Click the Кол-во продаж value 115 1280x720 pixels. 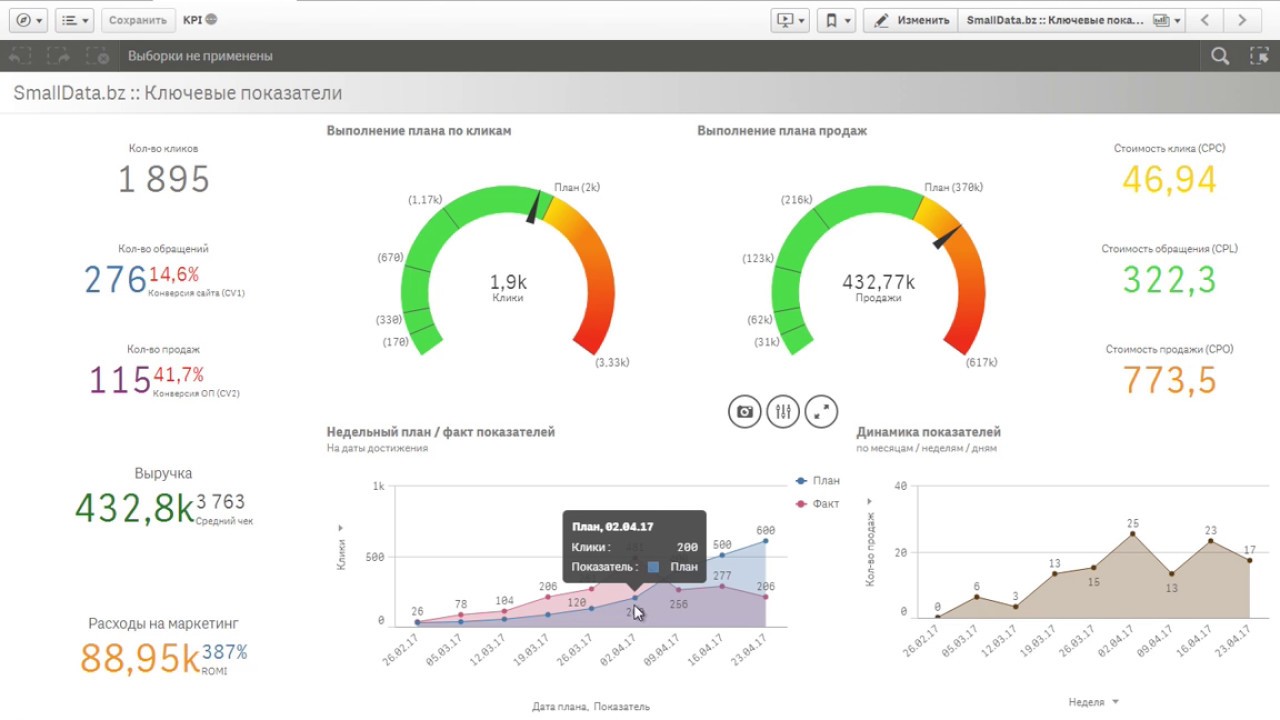click(120, 381)
